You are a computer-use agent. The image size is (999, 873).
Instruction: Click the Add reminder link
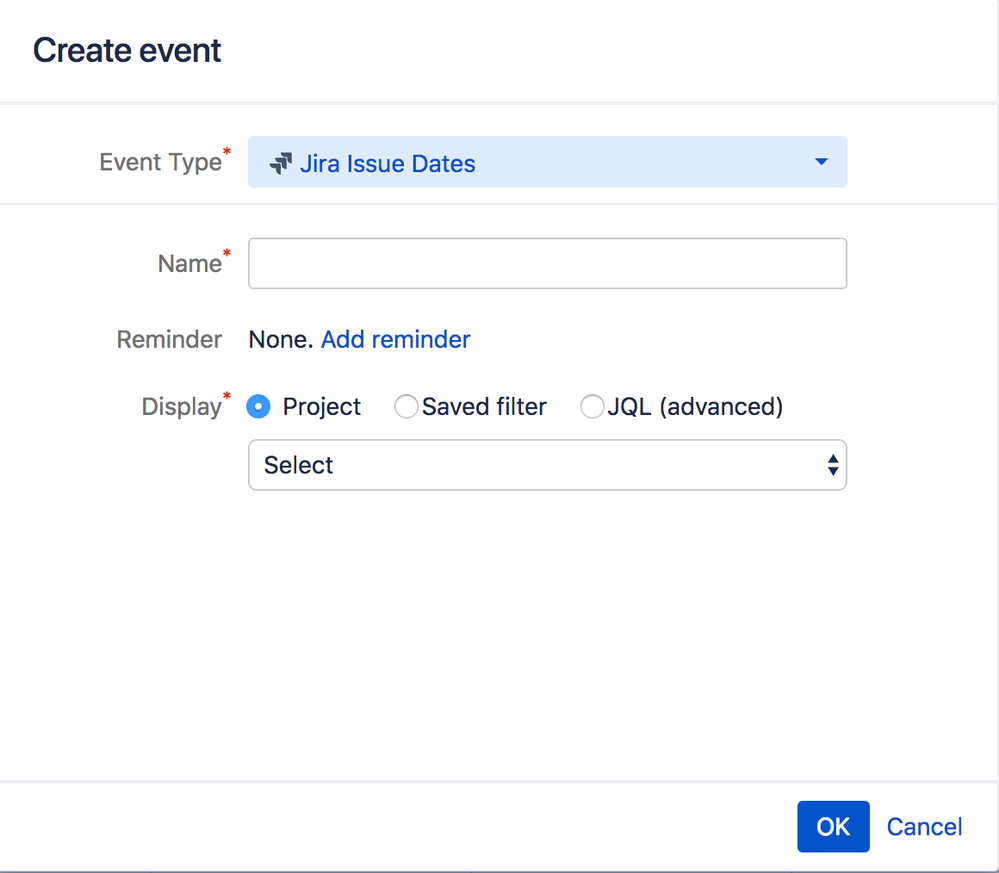coord(395,340)
